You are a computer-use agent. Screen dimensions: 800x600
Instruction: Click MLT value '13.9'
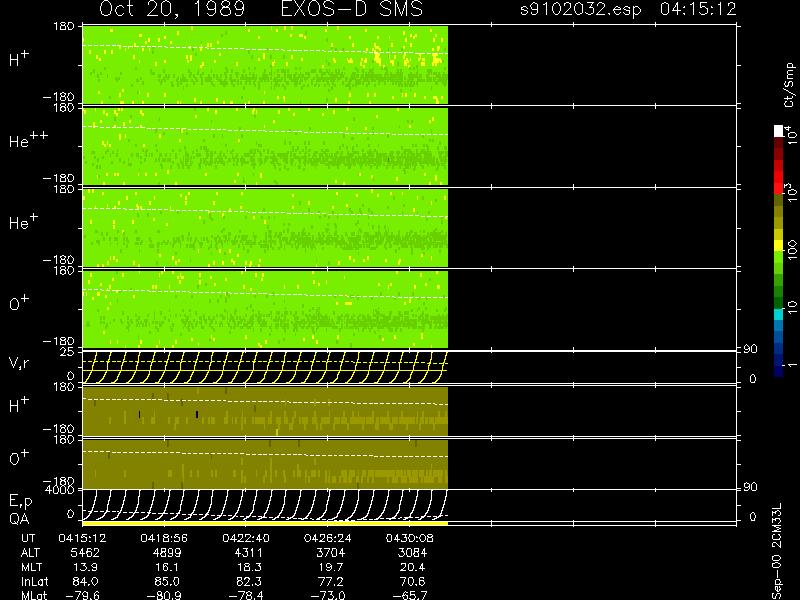click(85, 567)
